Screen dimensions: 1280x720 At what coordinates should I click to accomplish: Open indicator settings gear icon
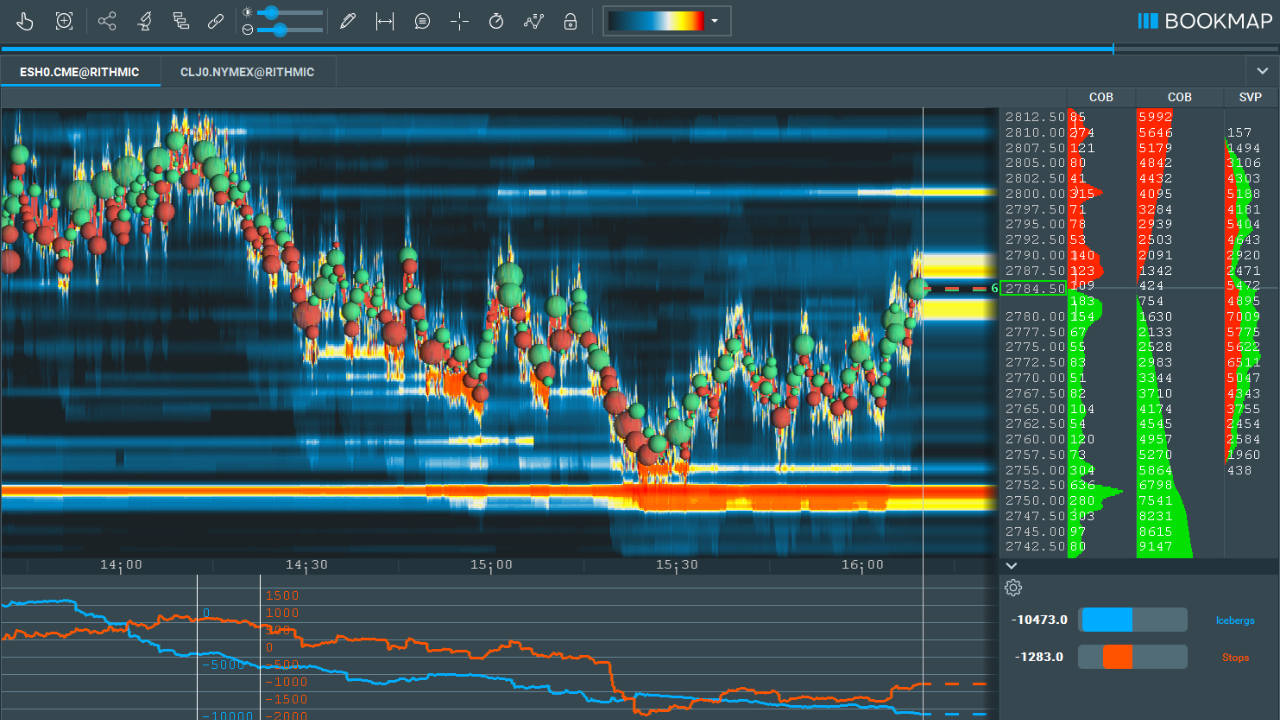click(x=1013, y=588)
